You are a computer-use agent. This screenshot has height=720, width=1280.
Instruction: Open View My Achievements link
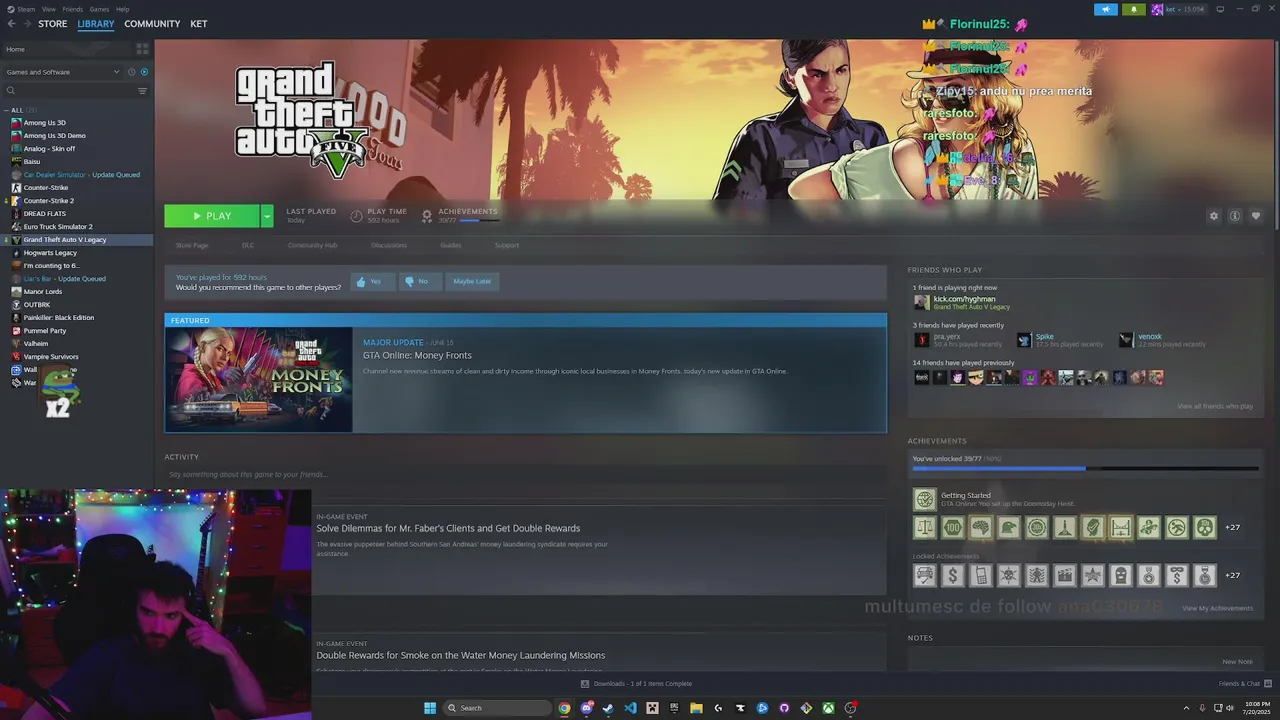pyautogui.click(x=1217, y=608)
